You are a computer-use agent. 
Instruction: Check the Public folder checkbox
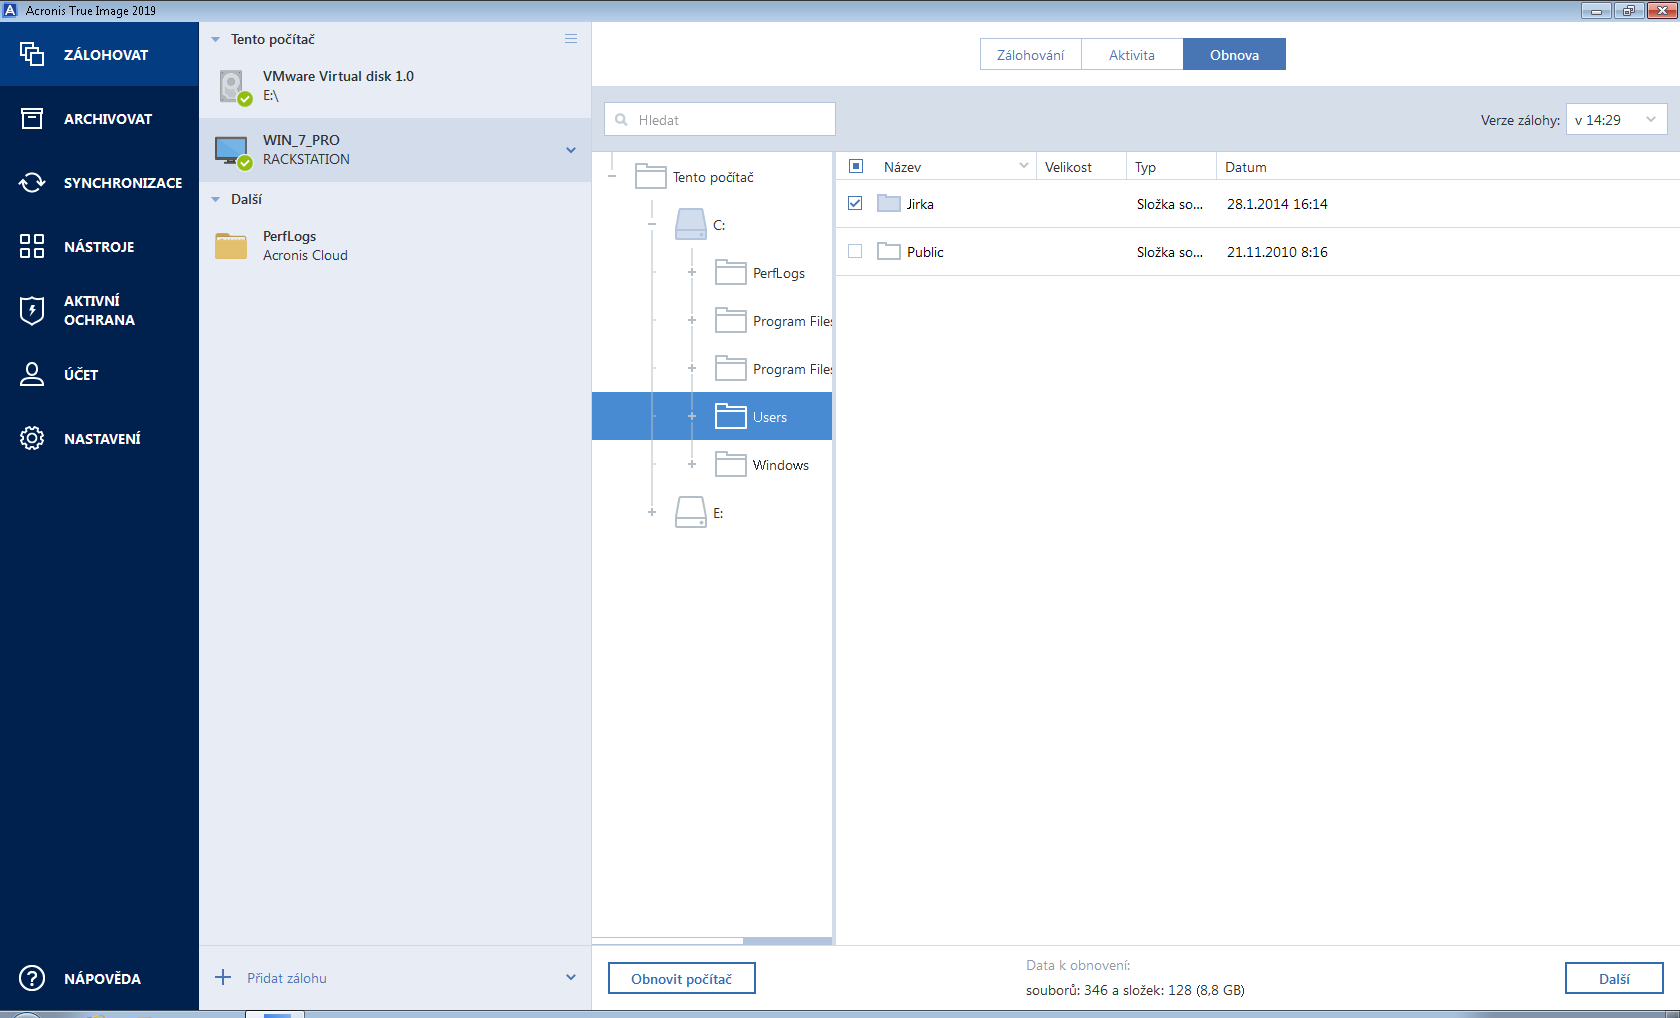(855, 251)
